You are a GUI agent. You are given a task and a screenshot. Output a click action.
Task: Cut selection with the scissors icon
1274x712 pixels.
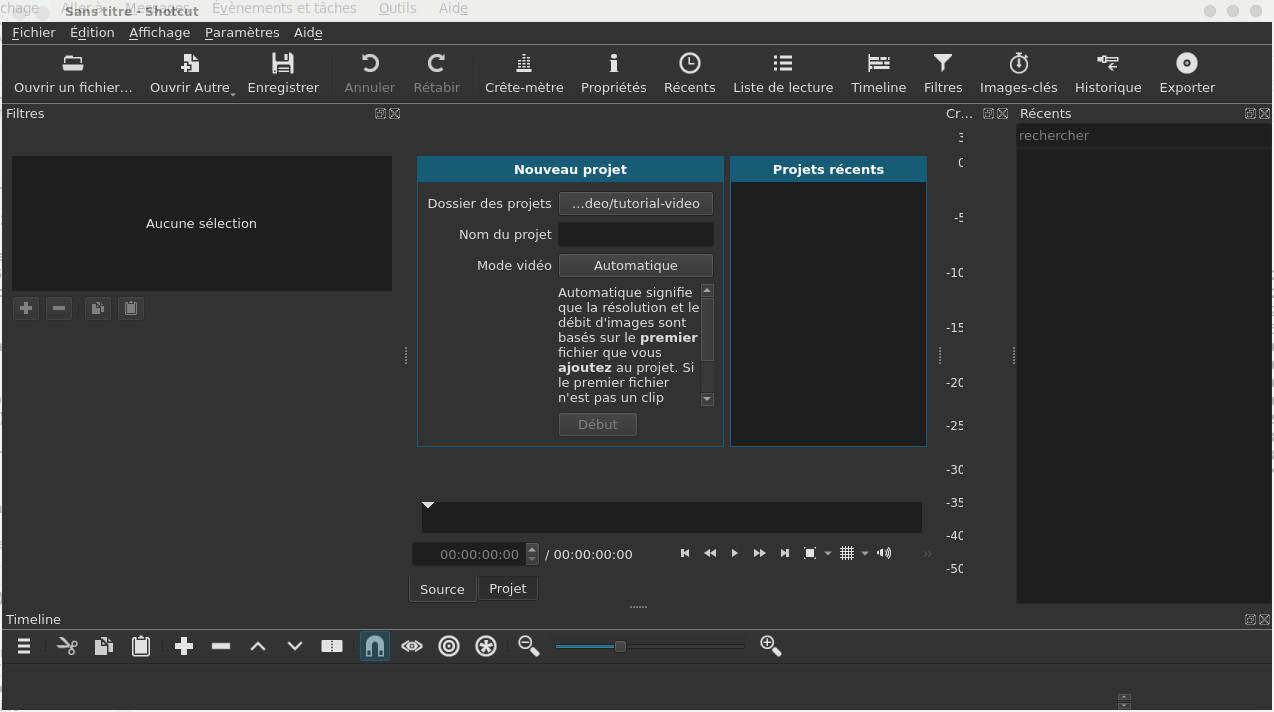click(x=67, y=646)
